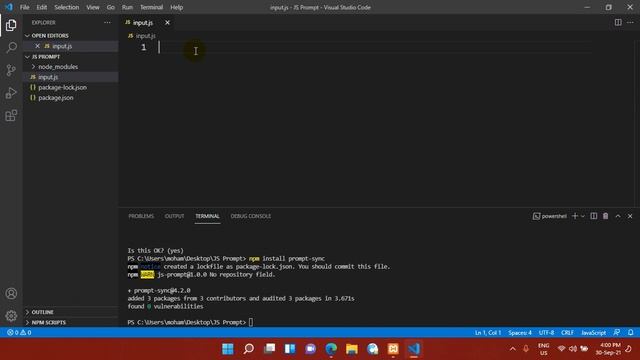Open the Go menu

(x=111, y=7)
